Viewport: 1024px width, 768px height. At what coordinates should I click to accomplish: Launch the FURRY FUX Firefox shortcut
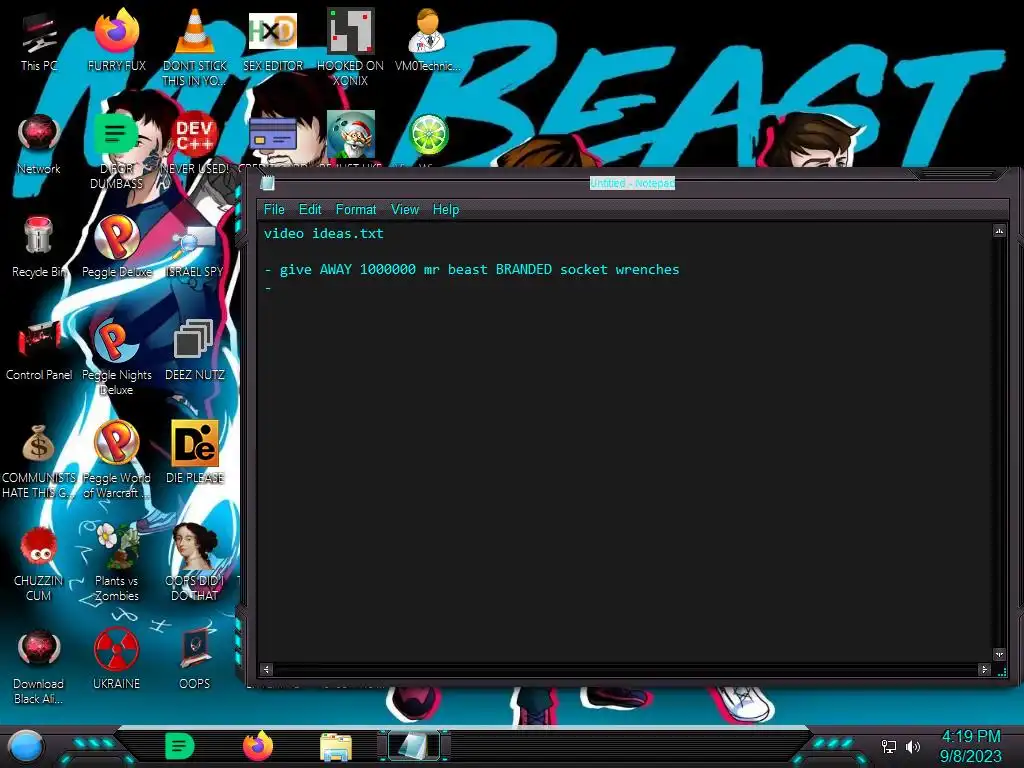pos(116,41)
